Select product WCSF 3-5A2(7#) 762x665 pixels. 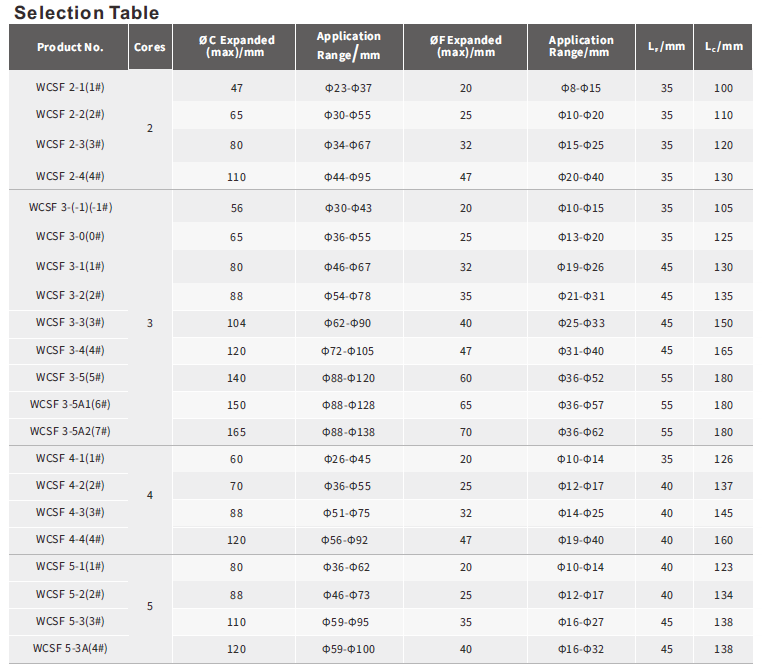point(70,432)
